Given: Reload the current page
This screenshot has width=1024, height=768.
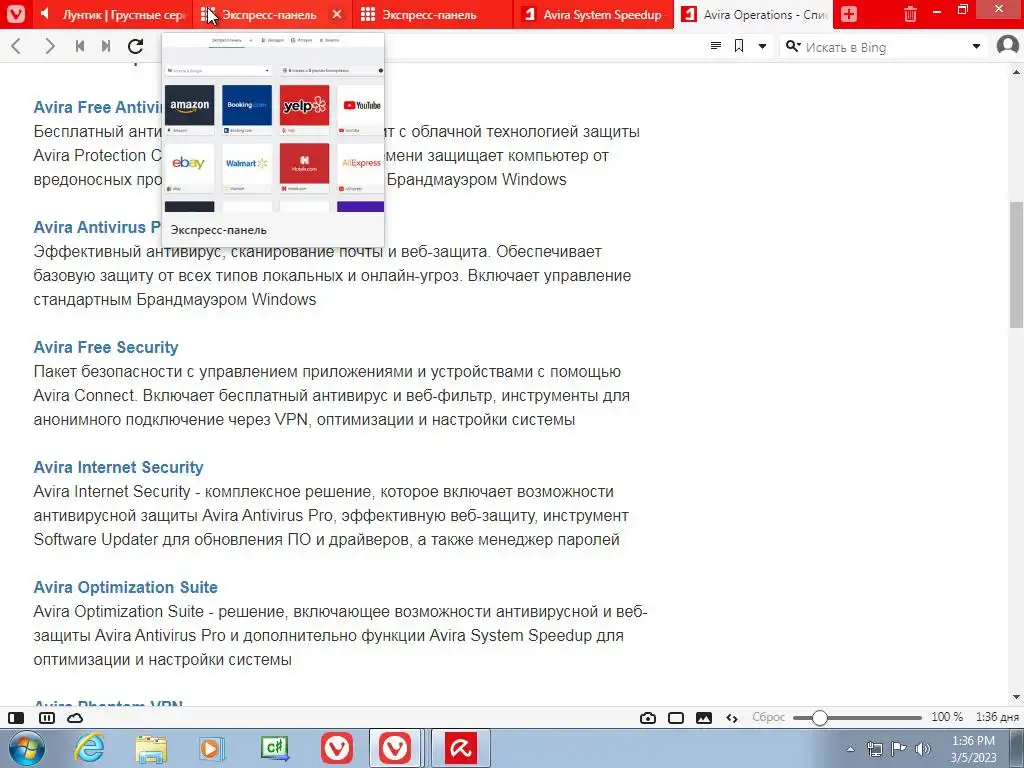Looking at the screenshot, I should (135, 46).
